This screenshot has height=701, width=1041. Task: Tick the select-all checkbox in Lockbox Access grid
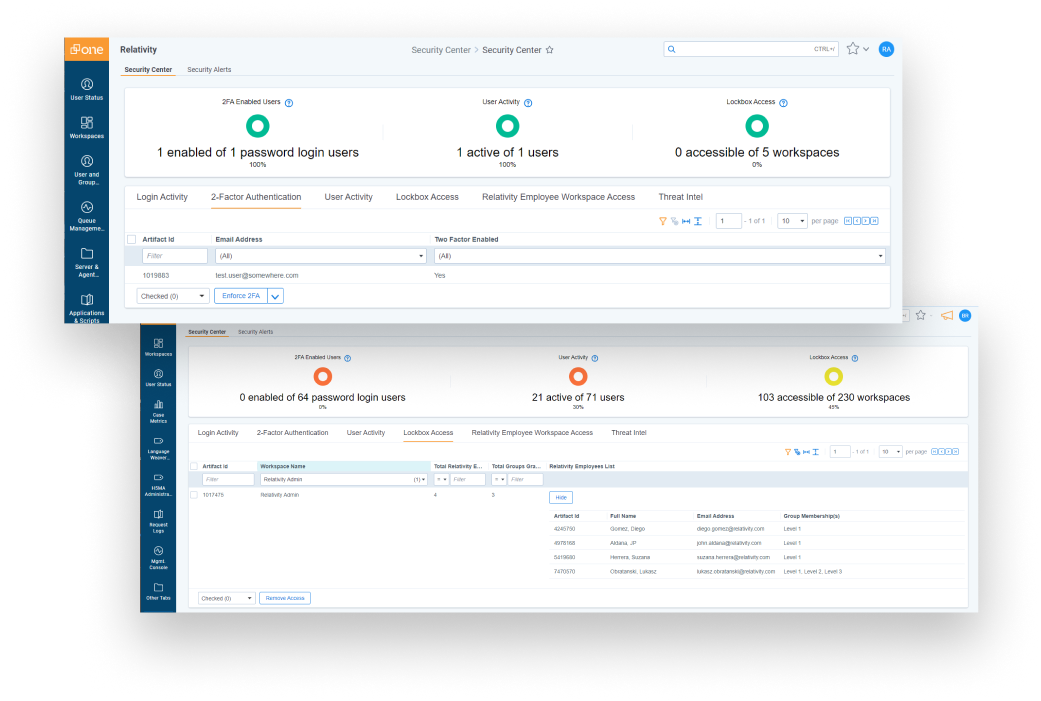tap(194, 466)
